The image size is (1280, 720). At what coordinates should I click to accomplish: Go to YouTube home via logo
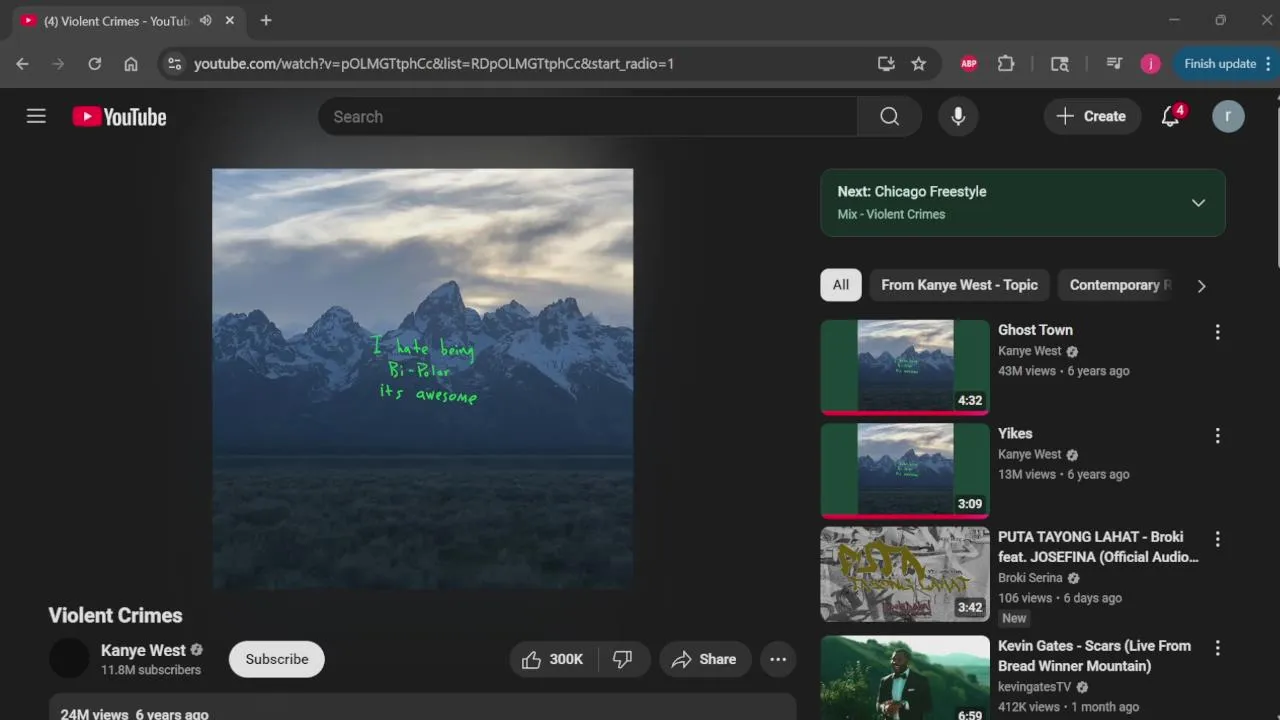(x=119, y=117)
